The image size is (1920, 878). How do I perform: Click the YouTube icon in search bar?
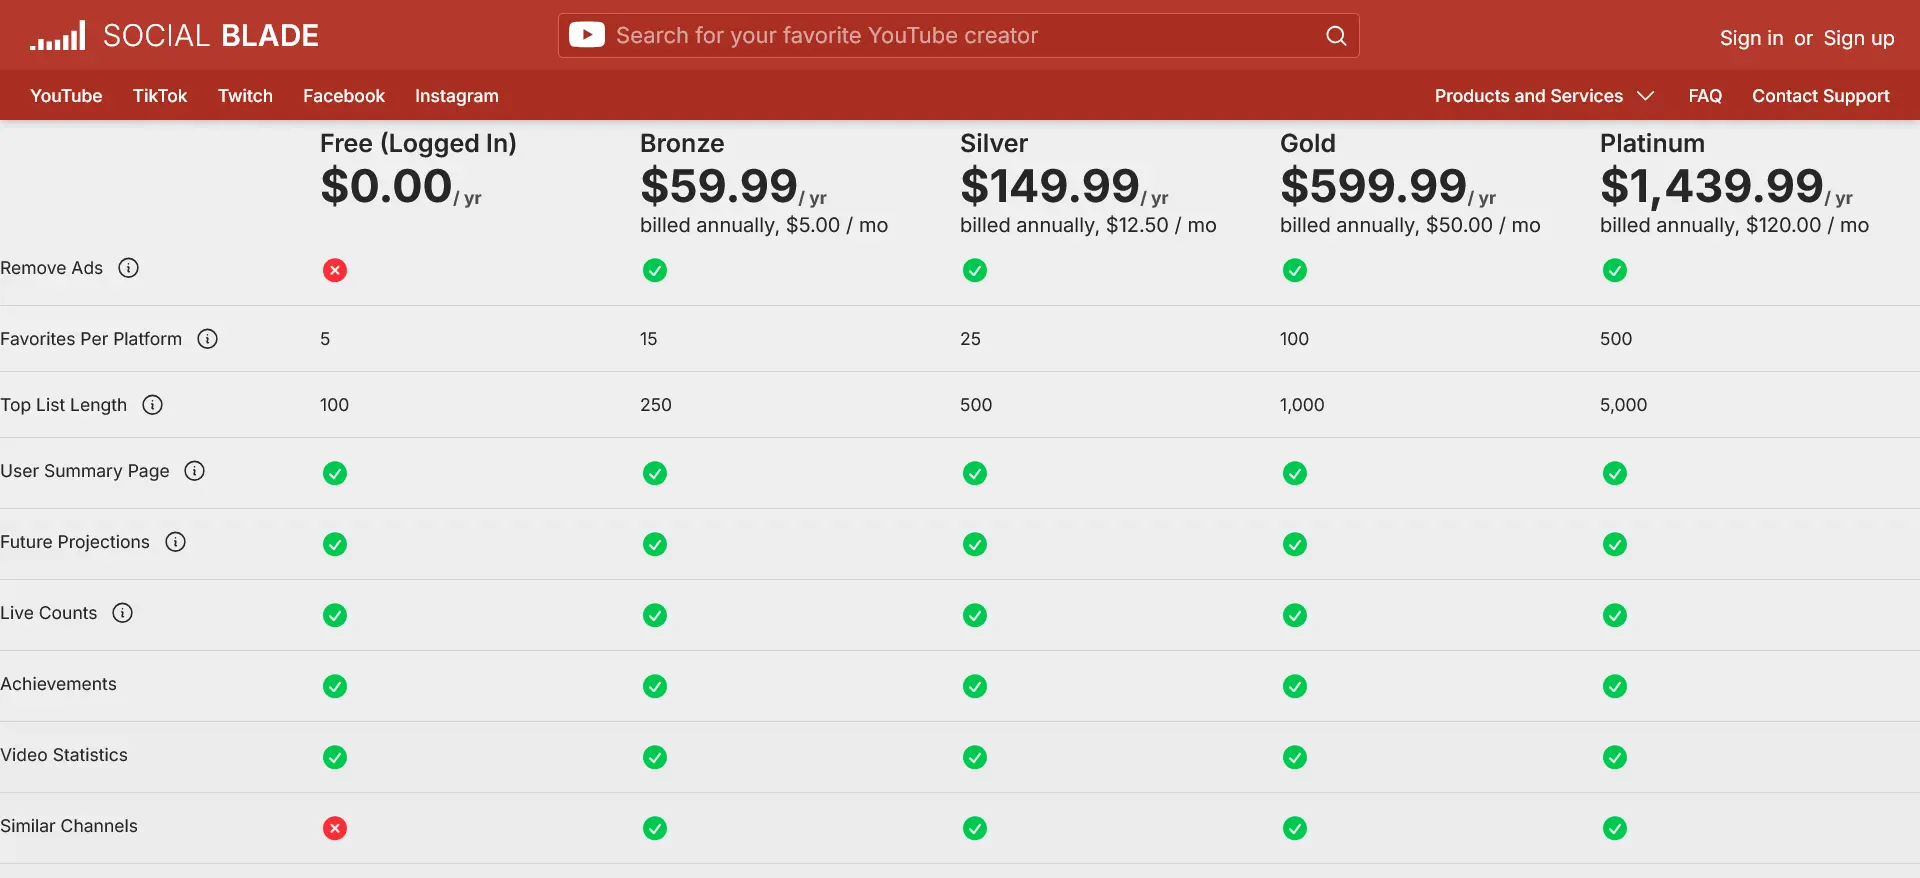click(586, 35)
